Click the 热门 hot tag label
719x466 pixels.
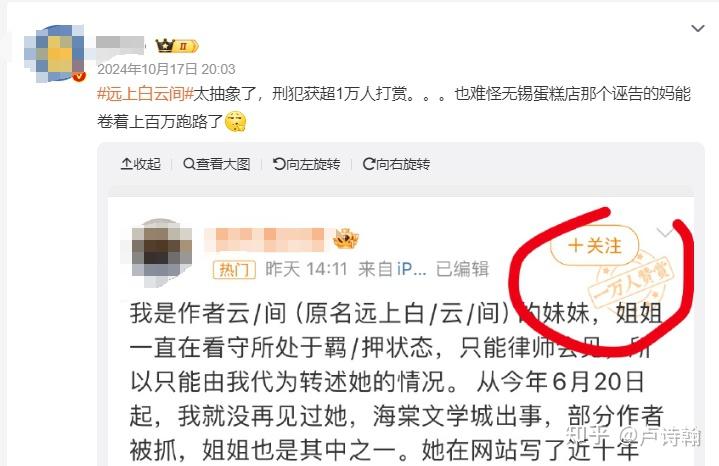coord(234,269)
